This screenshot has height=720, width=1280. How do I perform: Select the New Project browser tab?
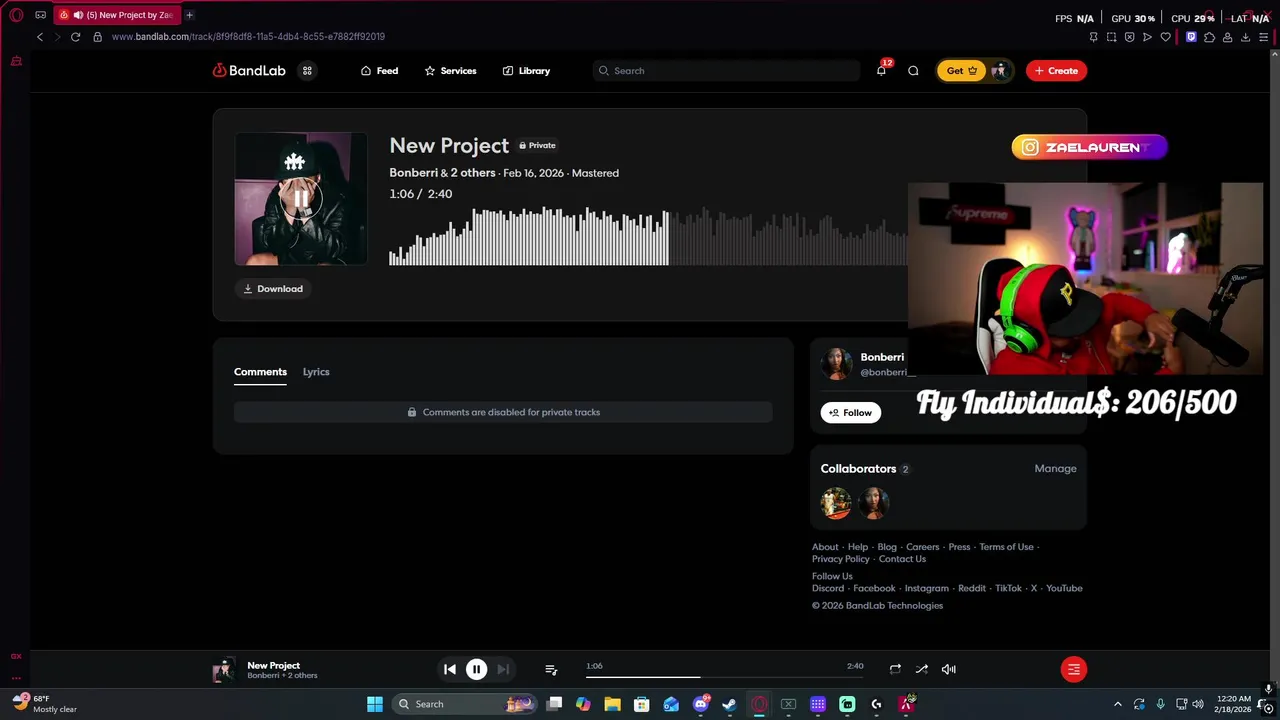tap(117, 15)
